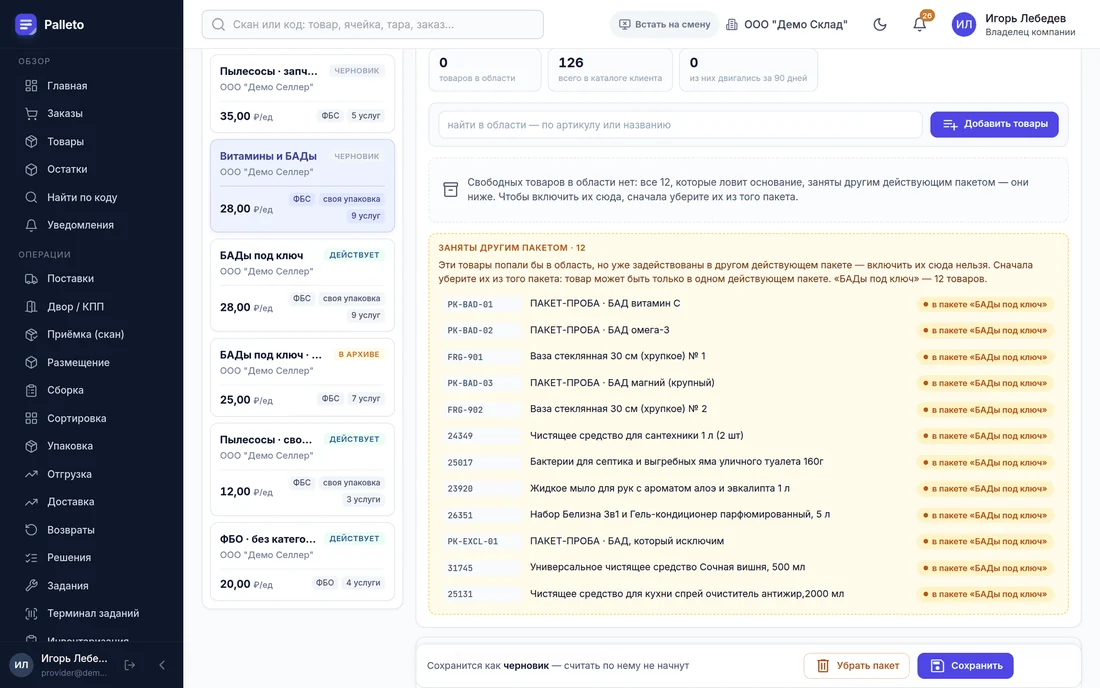Open Главная from the sidebar
Image resolution: width=1100 pixels, height=688 pixels.
point(67,86)
